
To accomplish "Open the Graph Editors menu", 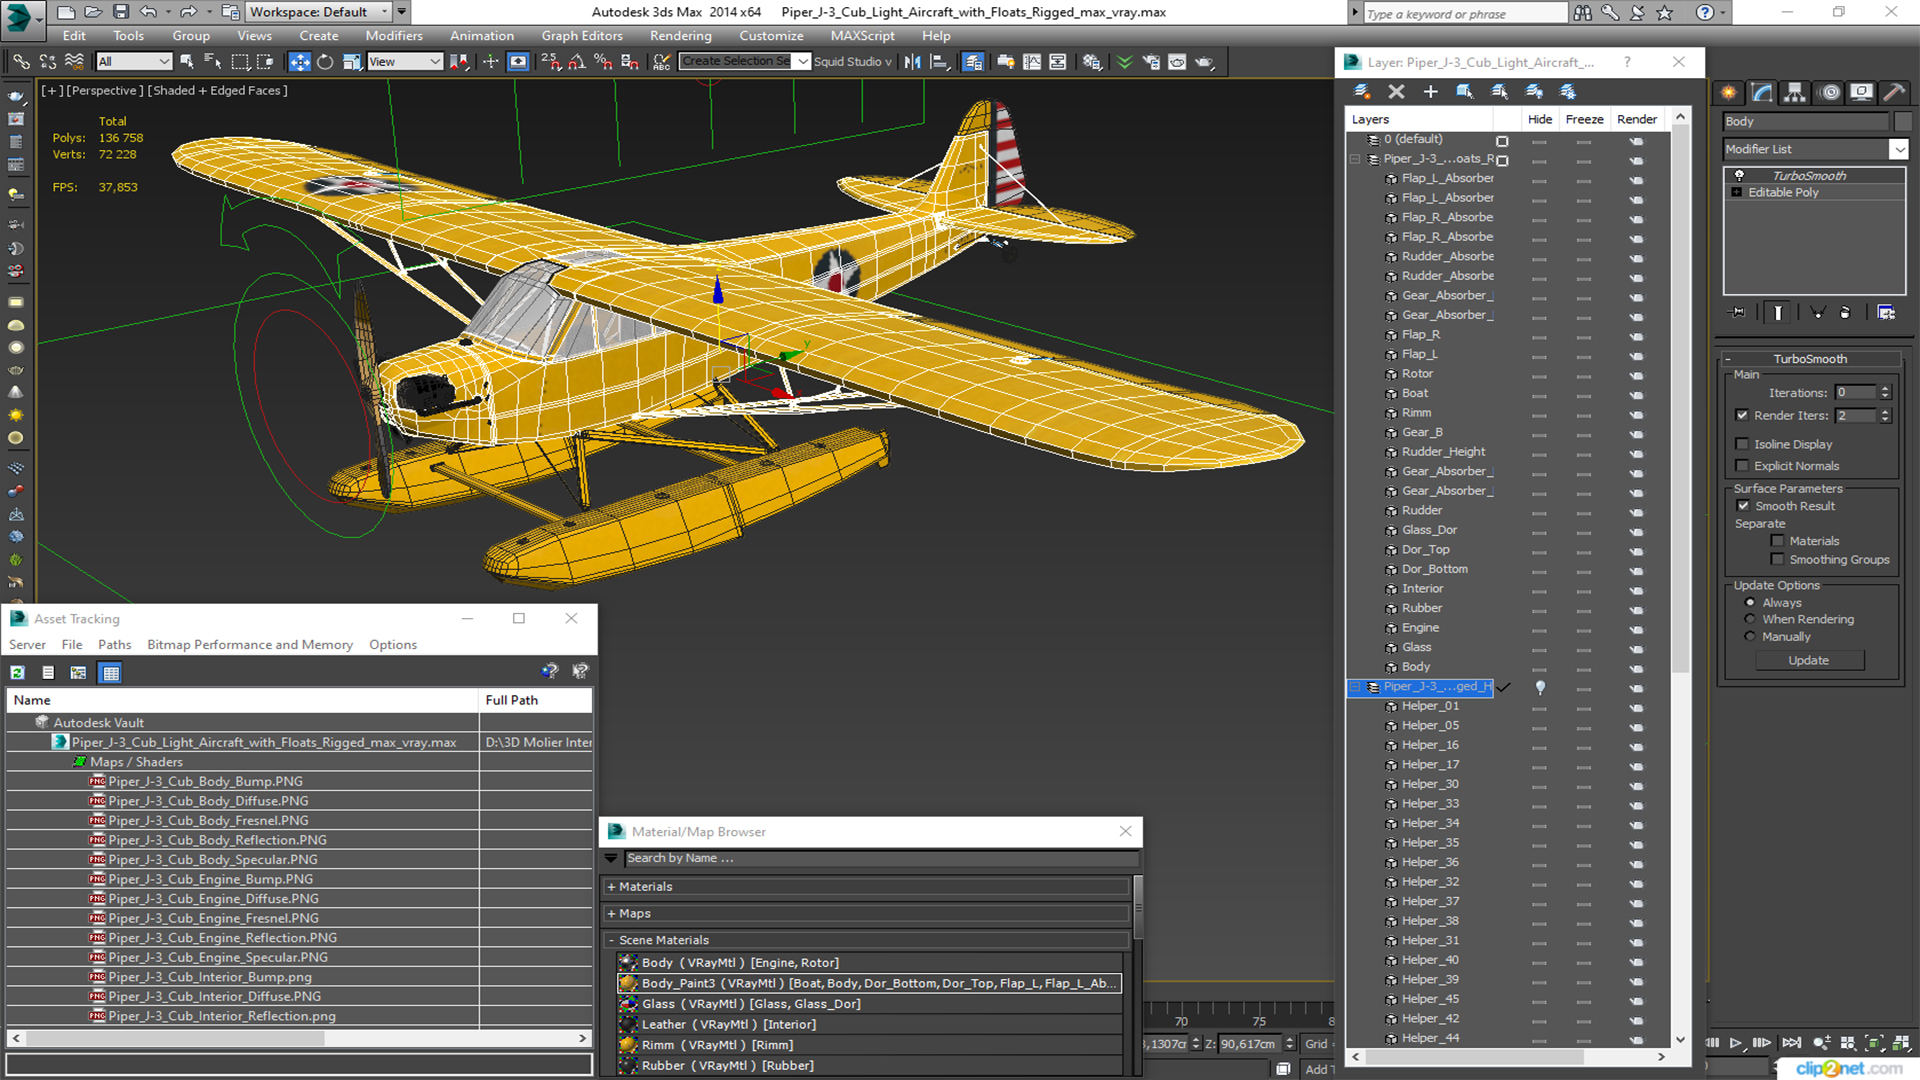I will pos(582,36).
